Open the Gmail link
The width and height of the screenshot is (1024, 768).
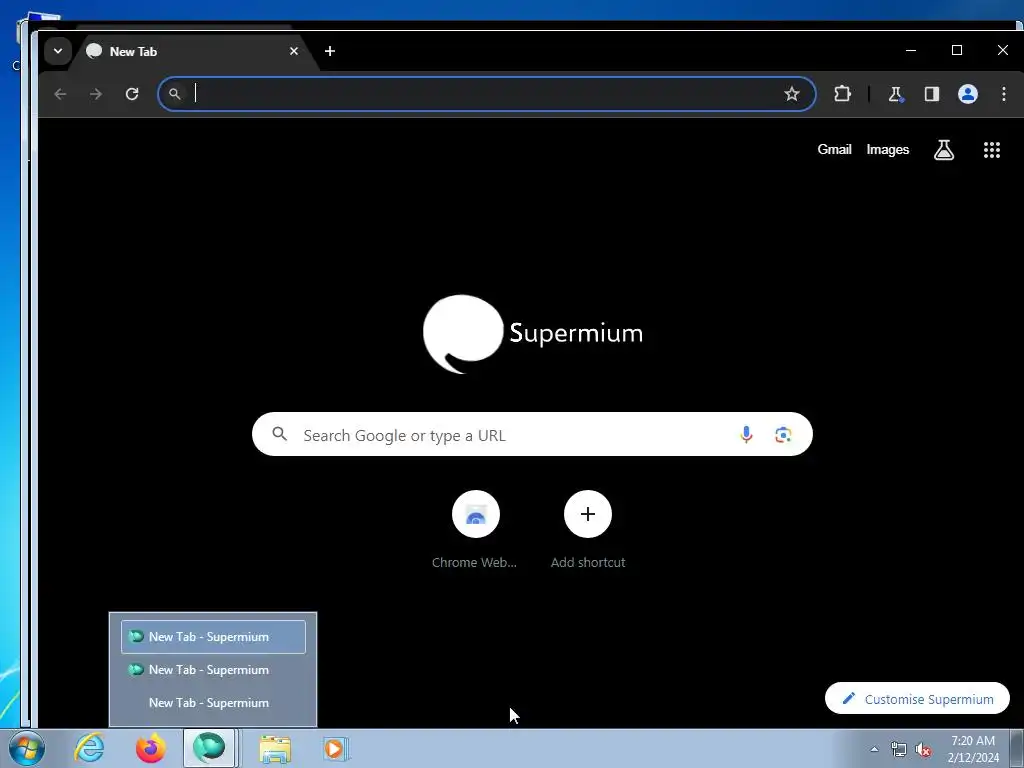pyautogui.click(x=834, y=150)
